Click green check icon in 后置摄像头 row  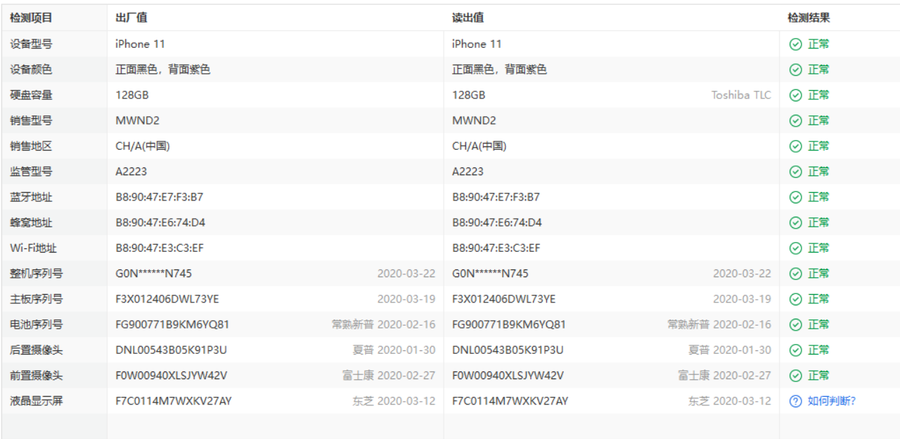796,350
